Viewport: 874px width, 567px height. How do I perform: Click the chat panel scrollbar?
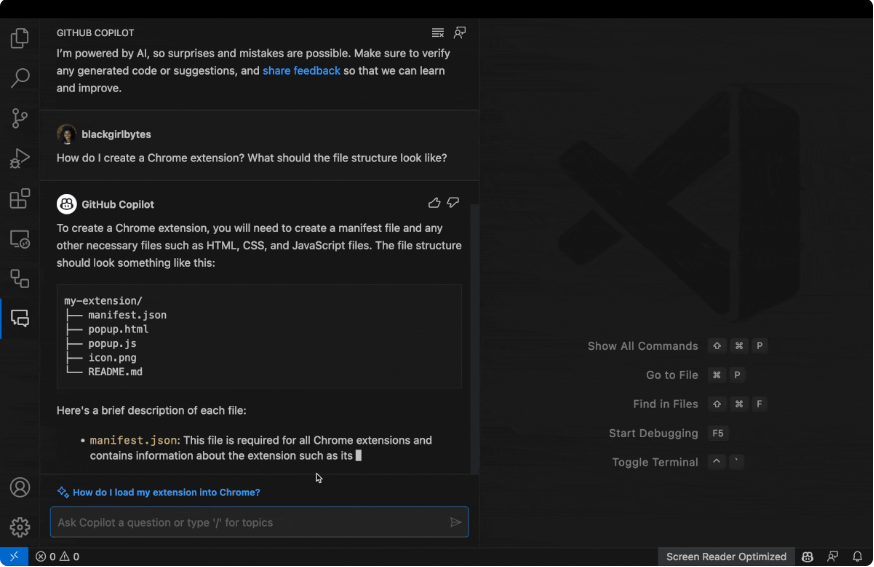[474, 338]
